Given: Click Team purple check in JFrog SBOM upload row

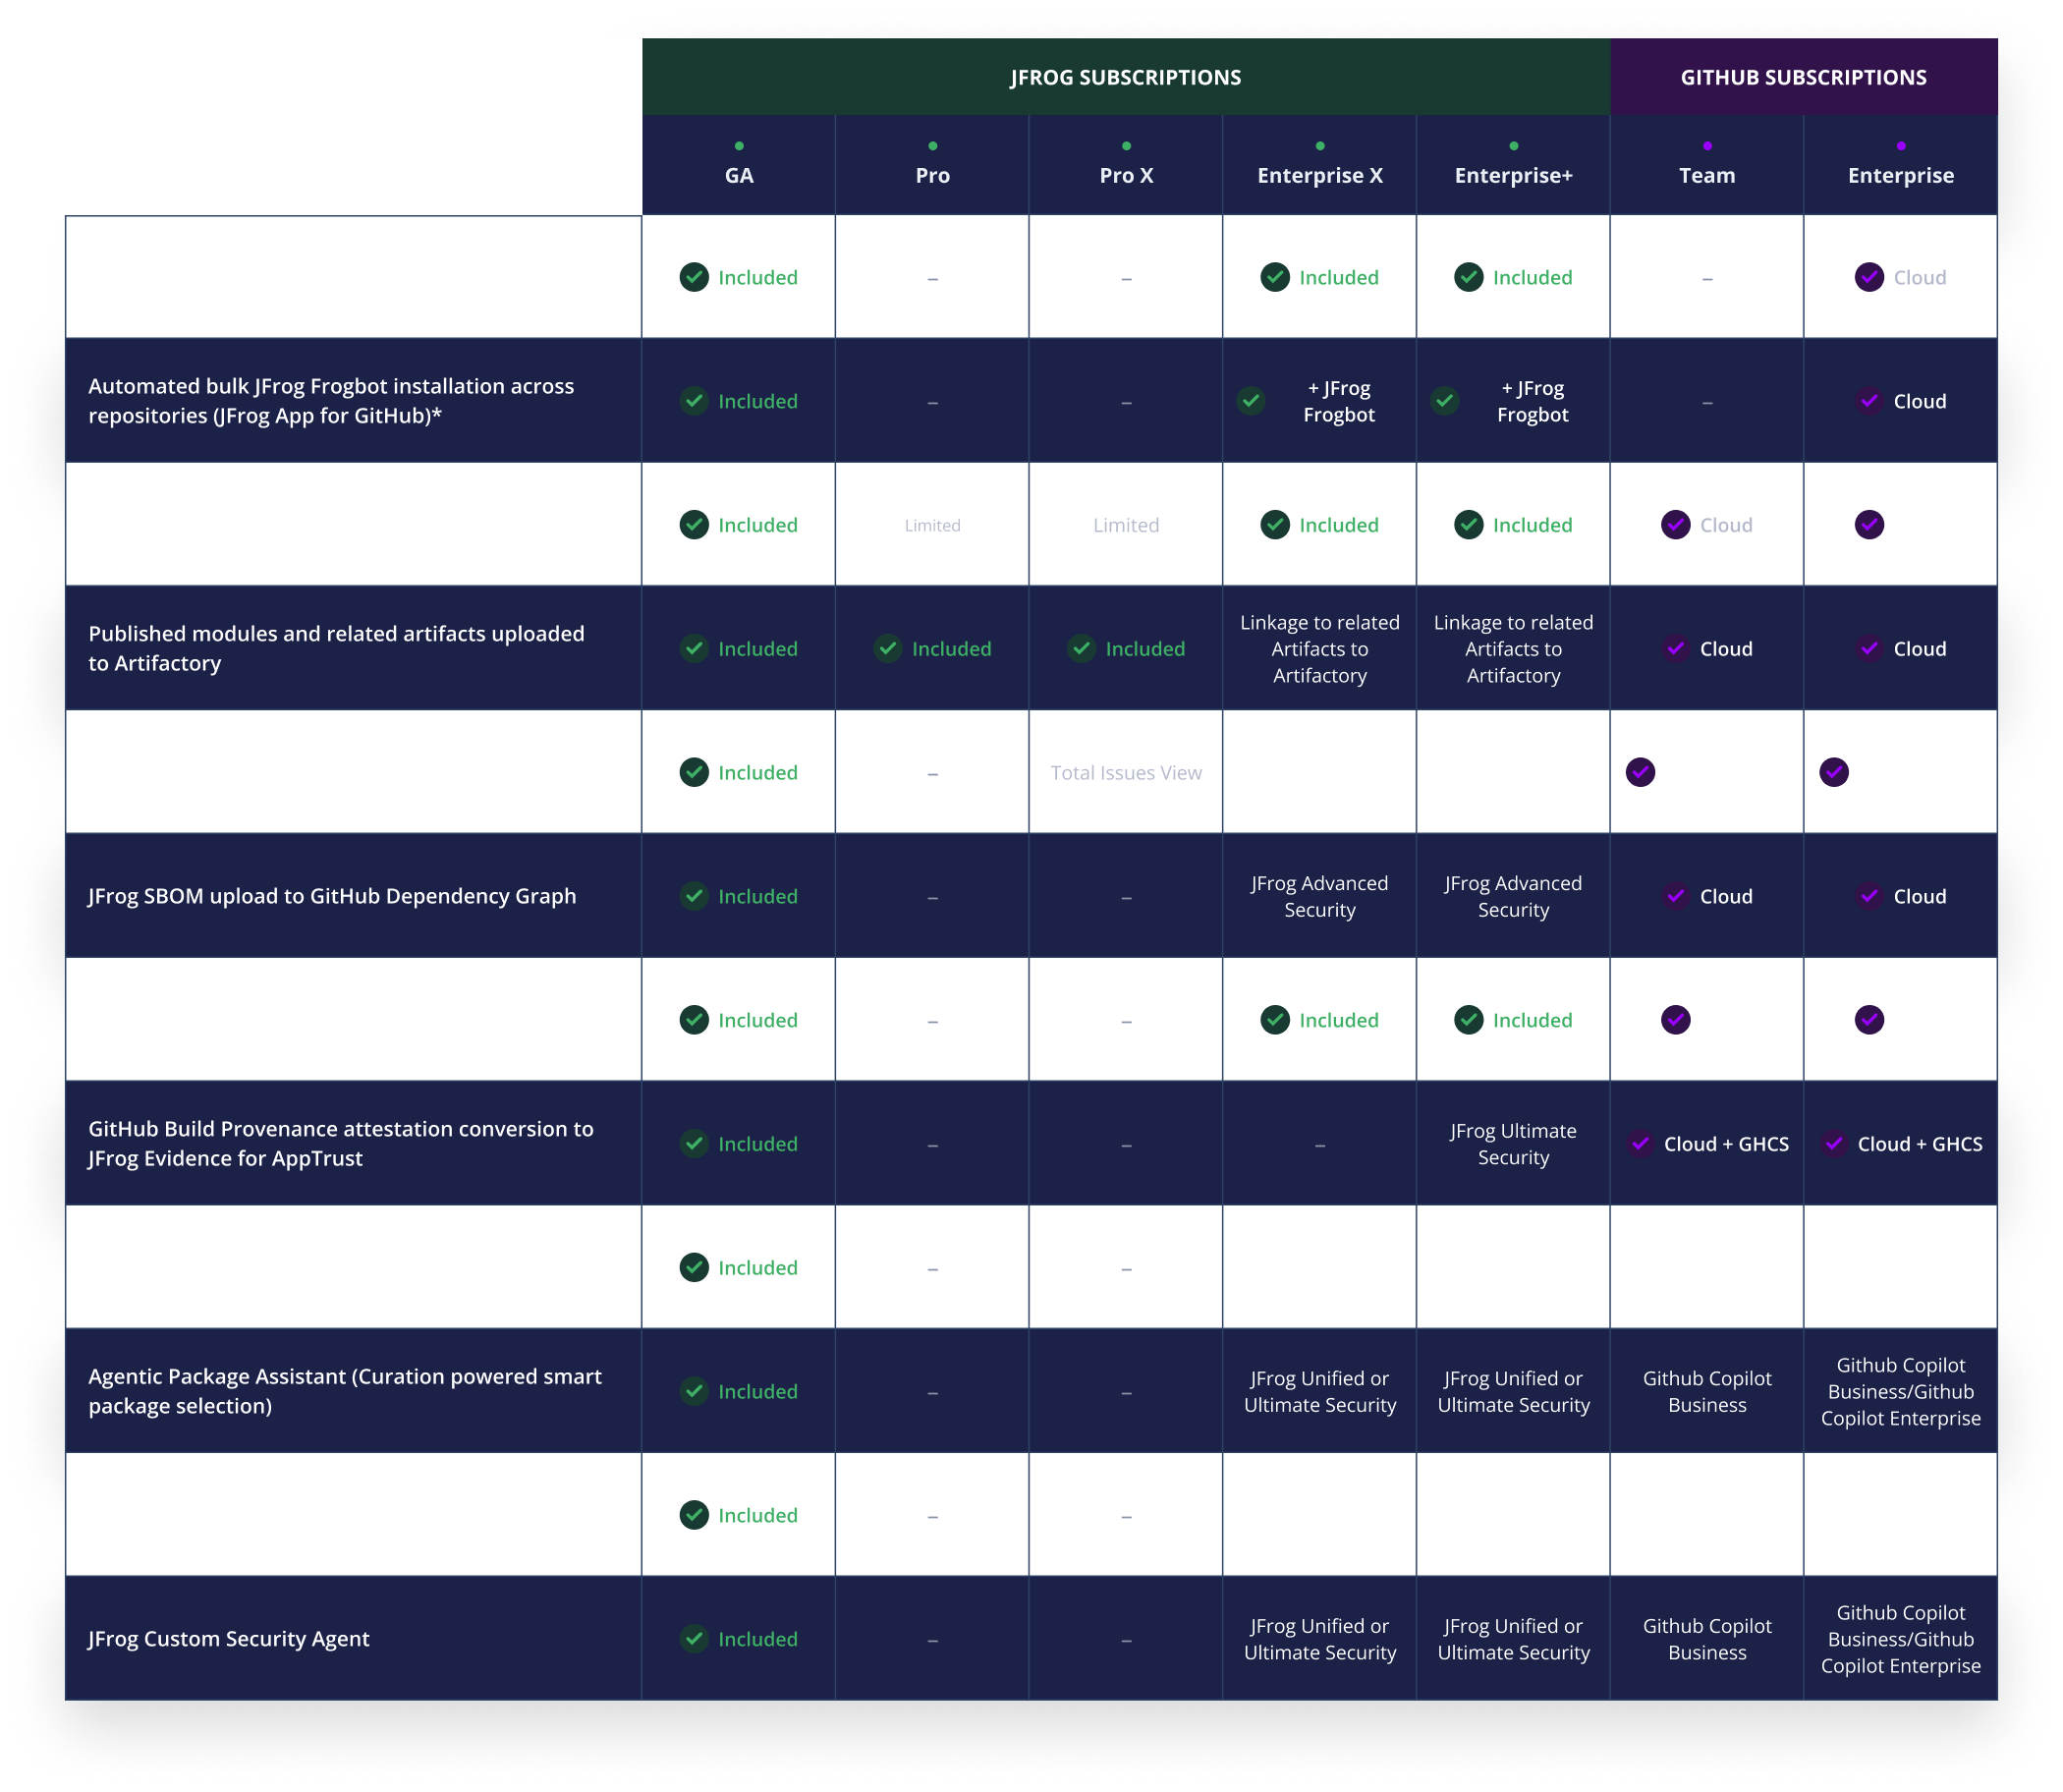Looking at the screenshot, I should click(x=1676, y=896).
